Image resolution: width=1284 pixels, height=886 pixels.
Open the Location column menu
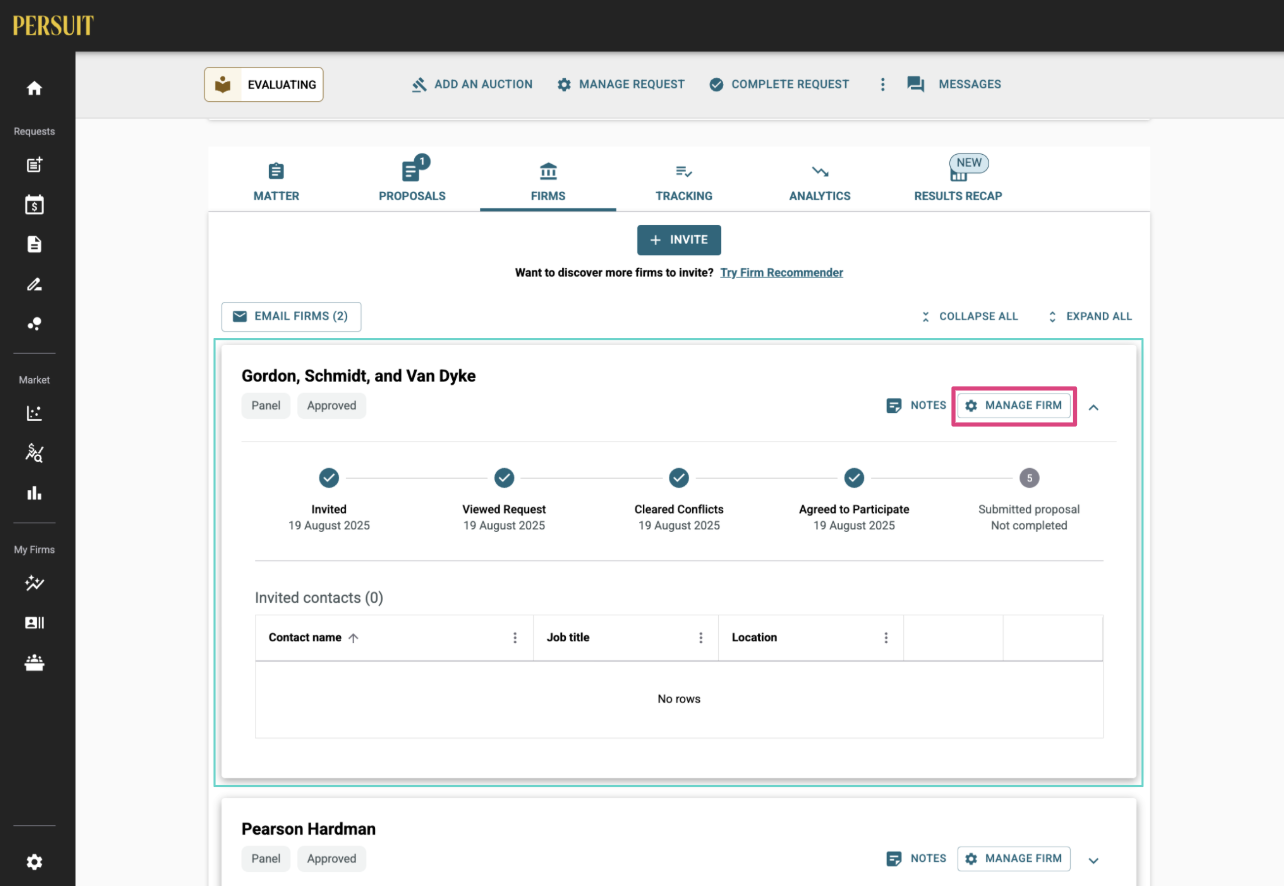click(x=886, y=638)
